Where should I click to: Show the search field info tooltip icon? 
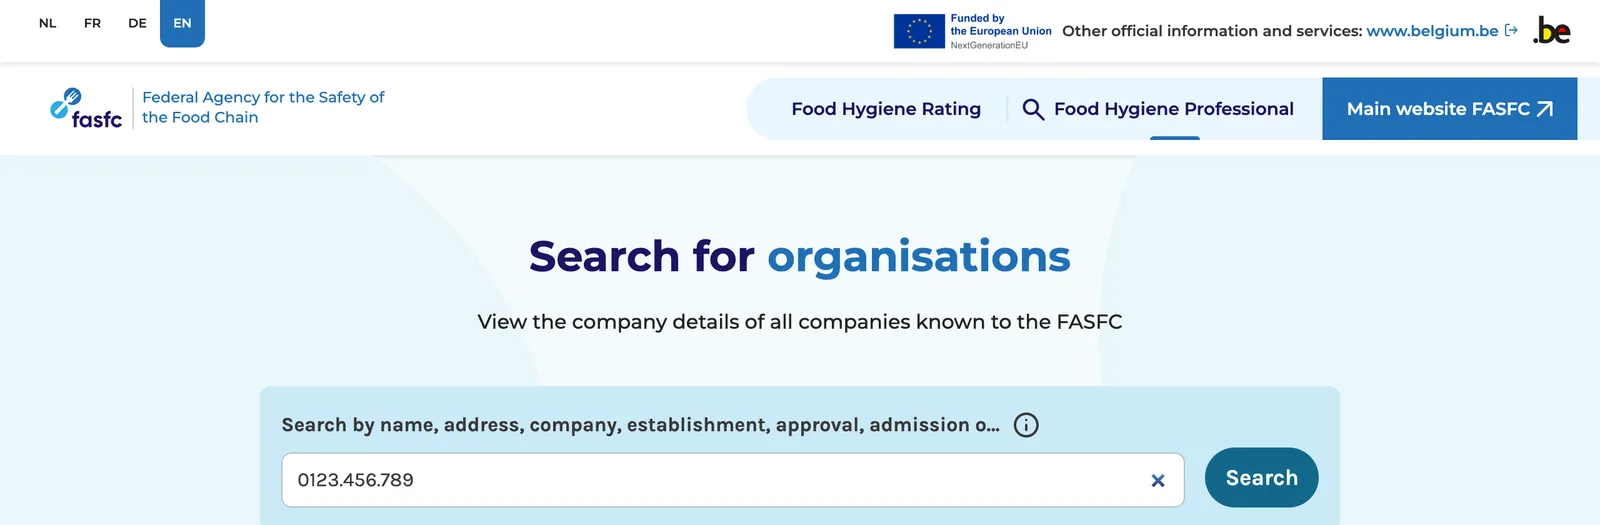click(x=1026, y=425)
